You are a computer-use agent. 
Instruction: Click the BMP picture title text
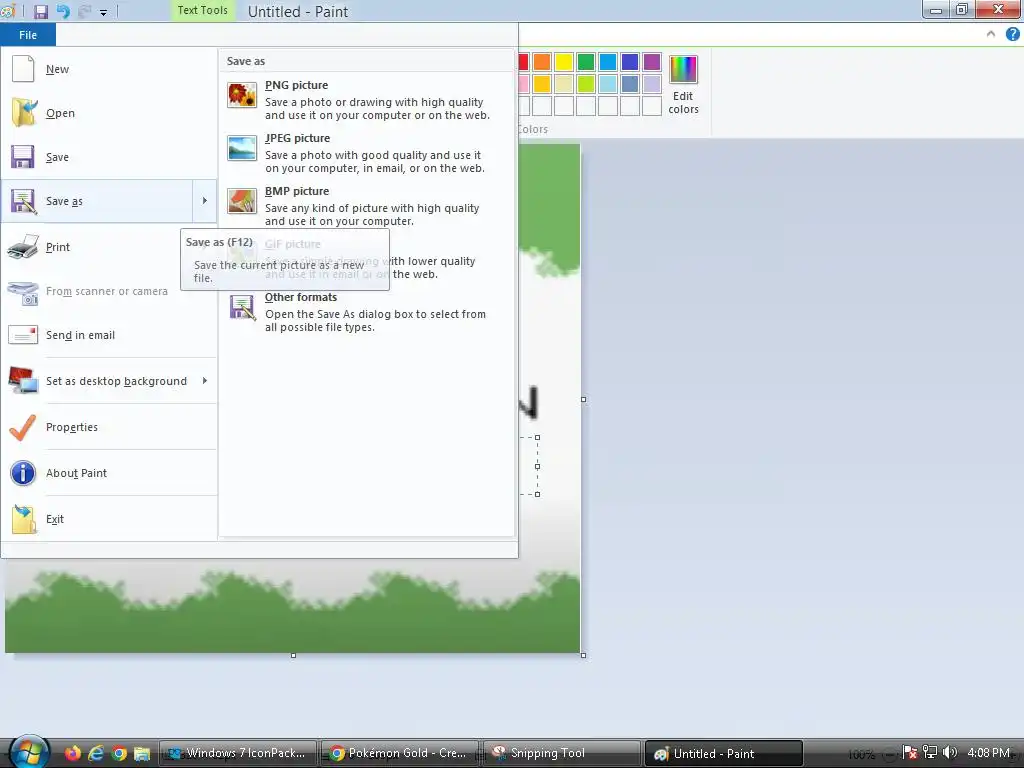click(296, 191)
